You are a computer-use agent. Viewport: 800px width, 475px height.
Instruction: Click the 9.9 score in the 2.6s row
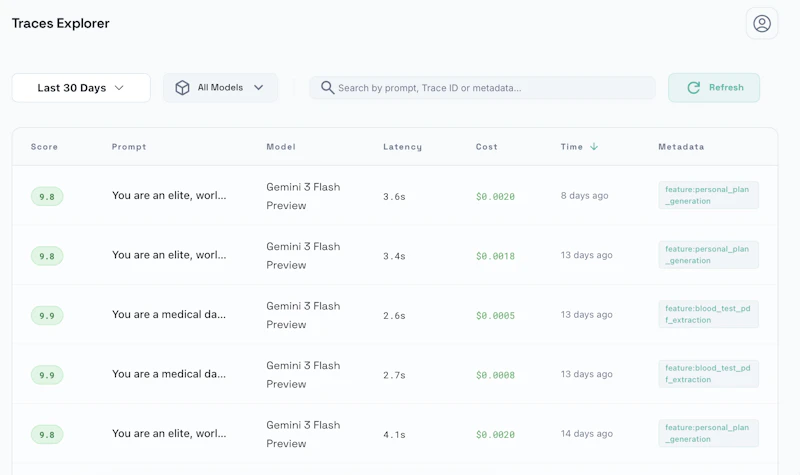47,316
